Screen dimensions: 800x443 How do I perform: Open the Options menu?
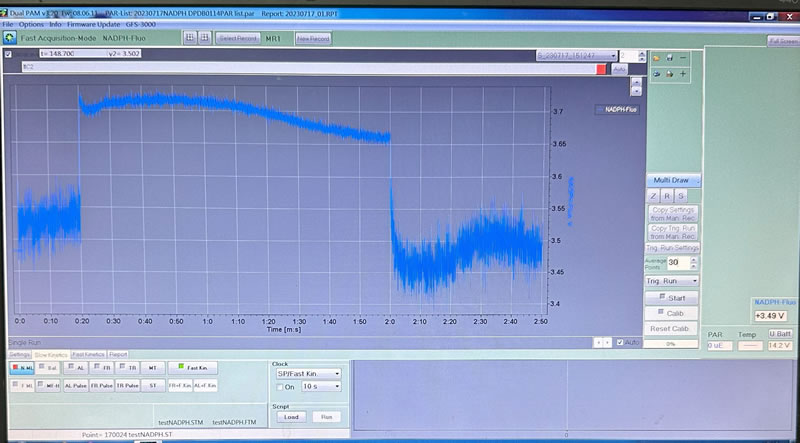point(31,23)
